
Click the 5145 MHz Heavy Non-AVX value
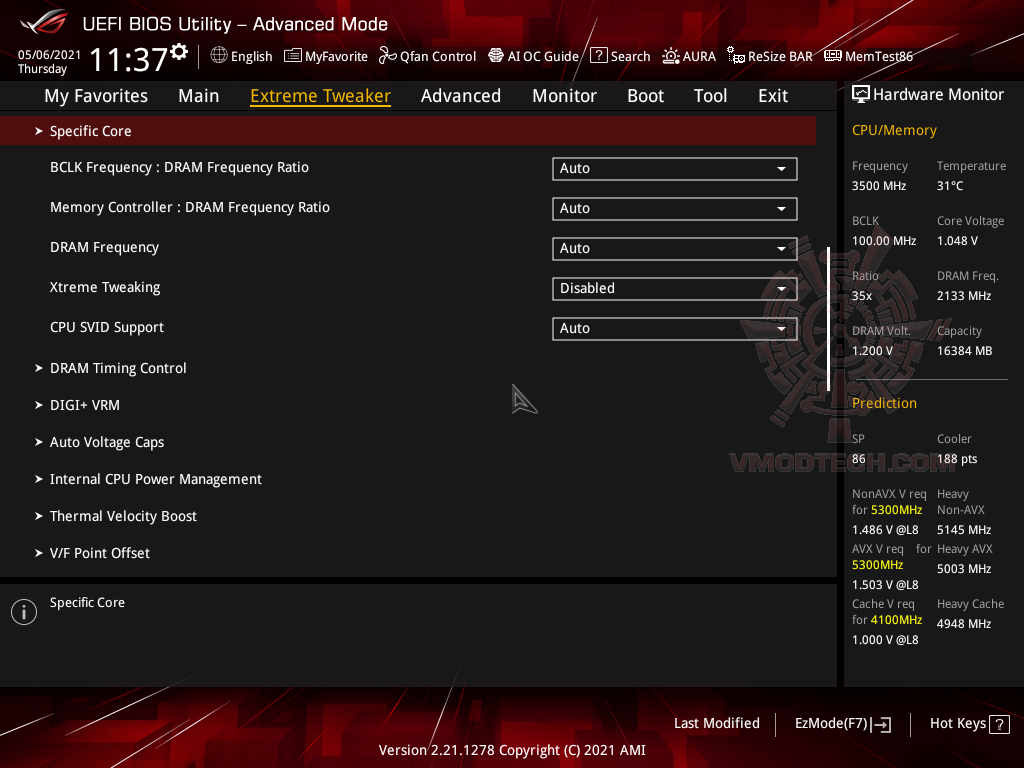[964, 530]
